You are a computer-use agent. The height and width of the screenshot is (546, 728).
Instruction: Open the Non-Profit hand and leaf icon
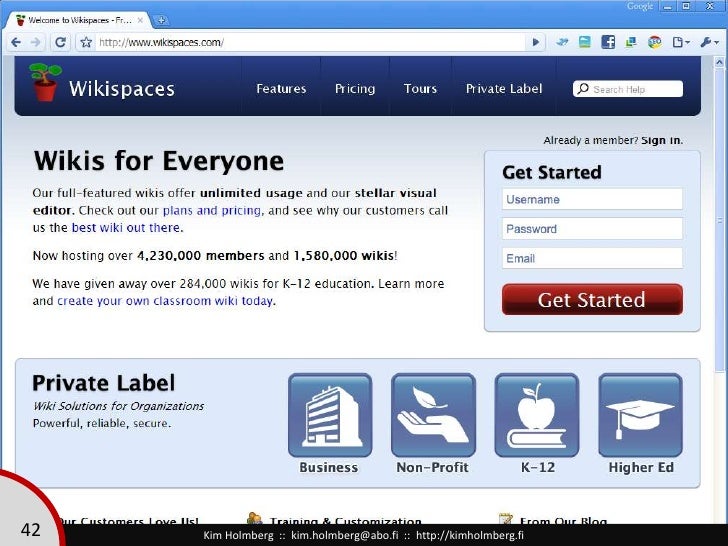coord(433,415)
